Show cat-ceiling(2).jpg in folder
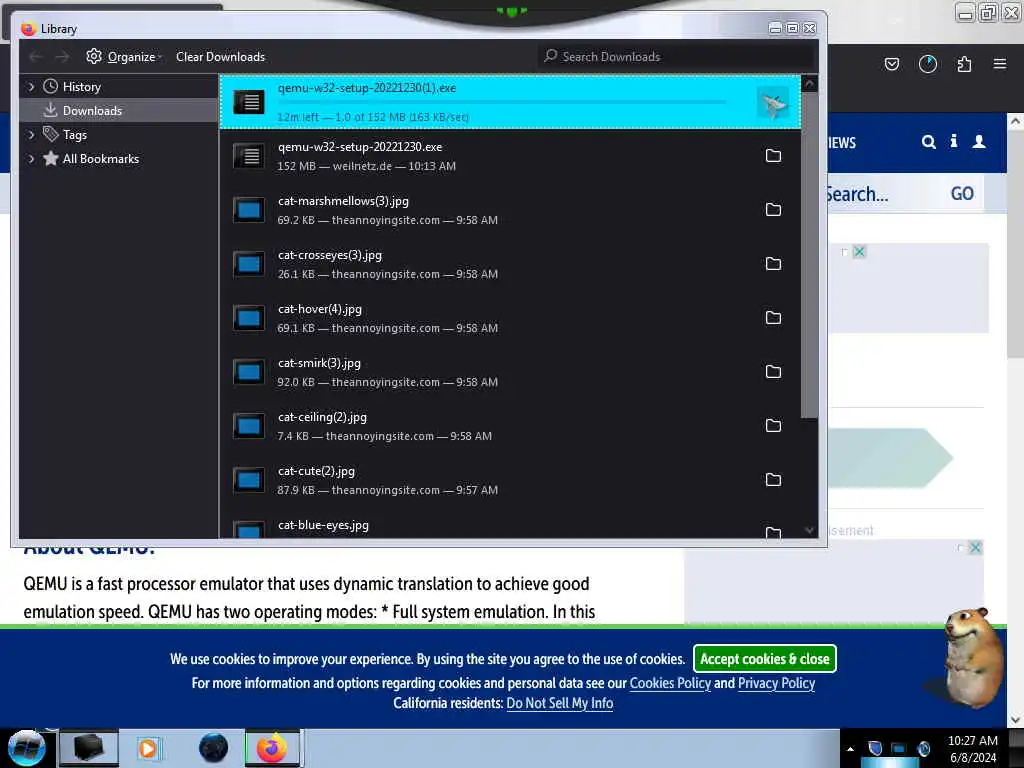1024x768 pixels. [x=773, y=426]
